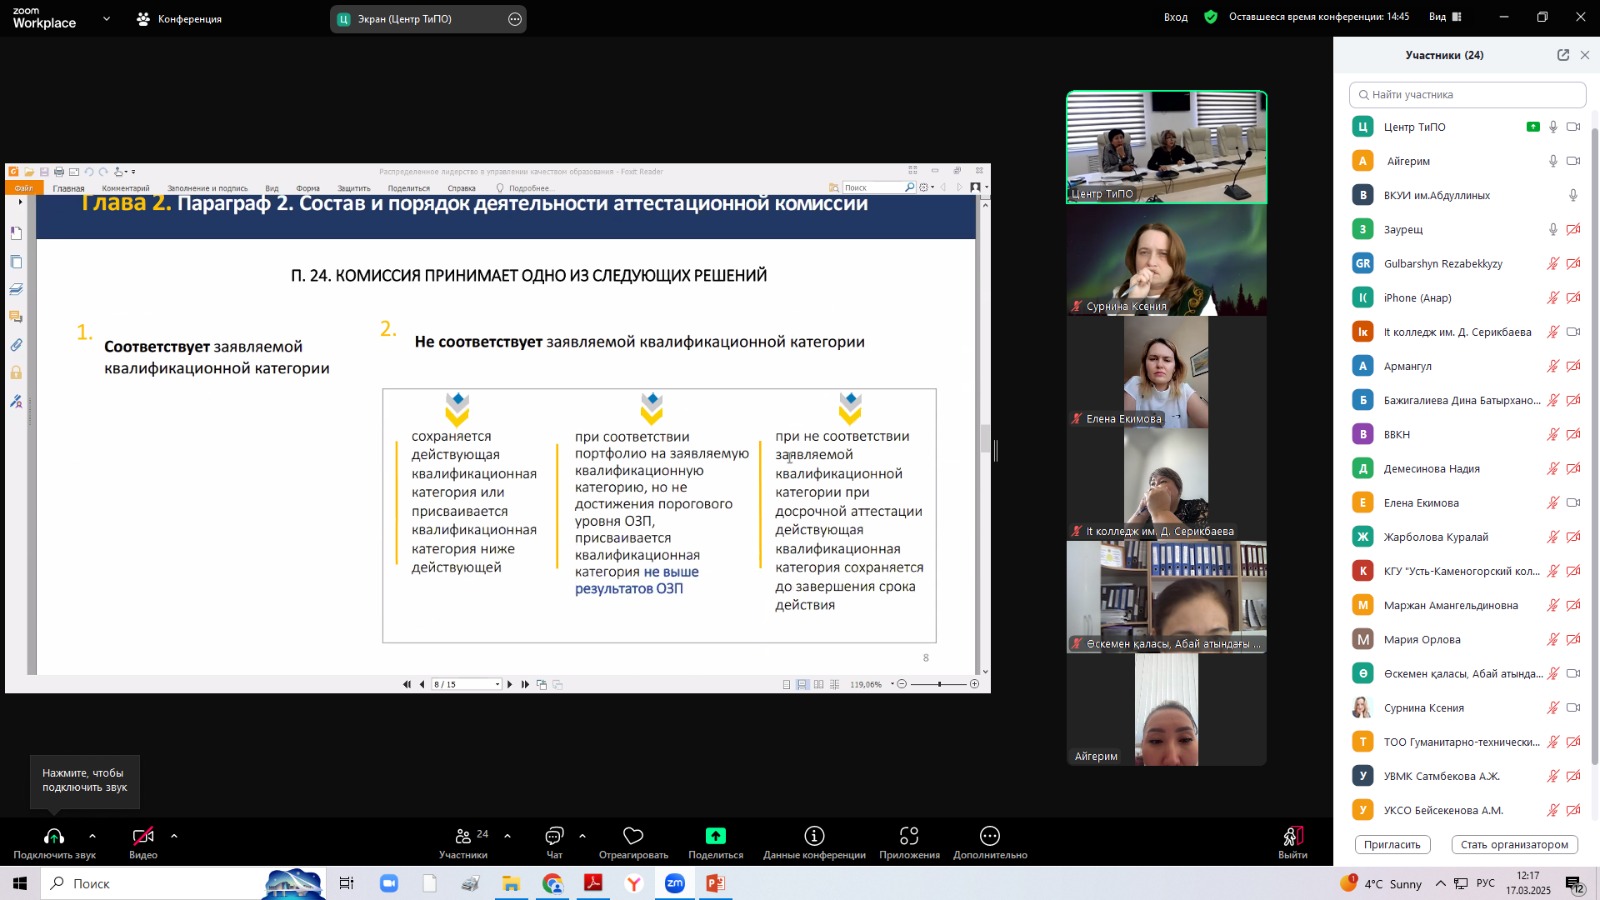
Task: Connect audio with the headphone button
Action: pos(54,836)
